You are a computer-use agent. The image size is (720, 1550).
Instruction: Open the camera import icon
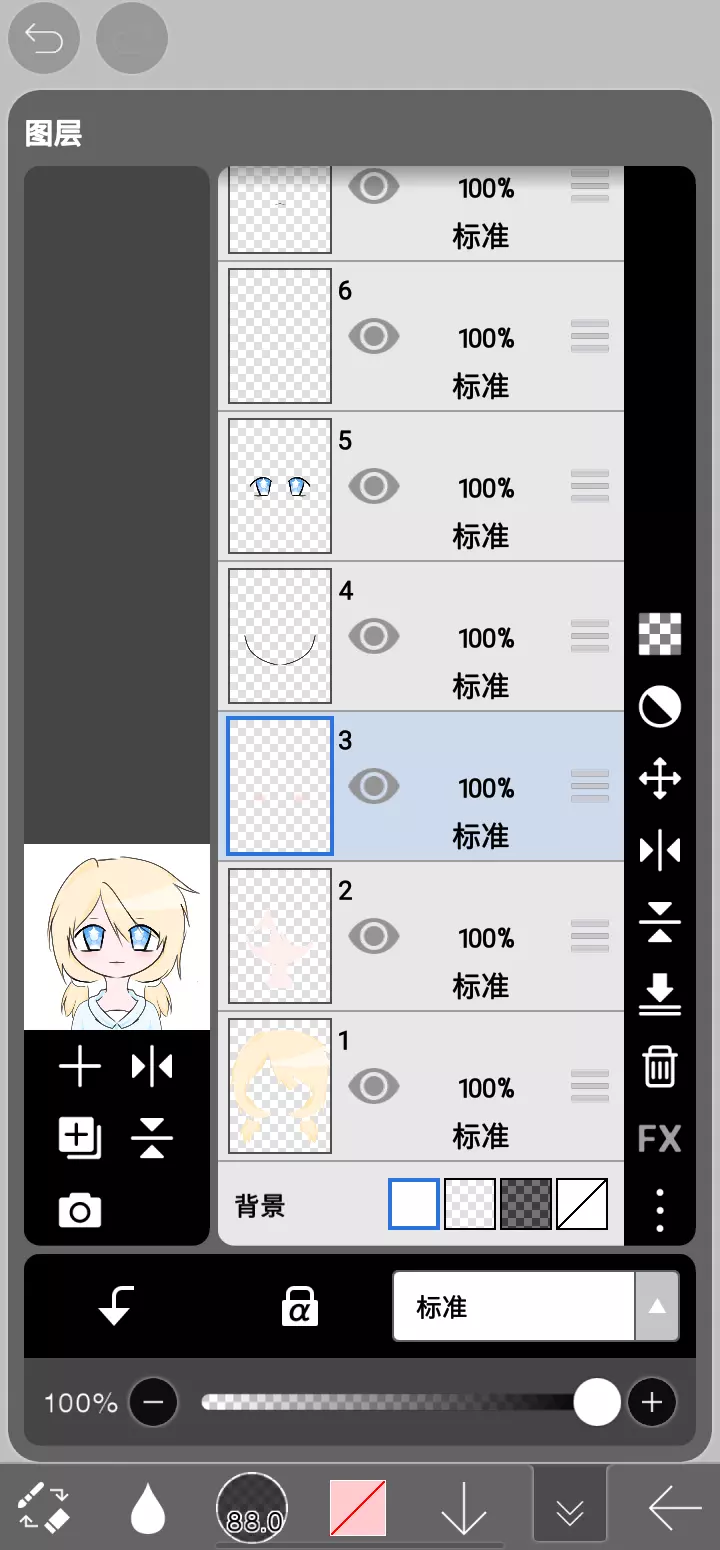coord(80,1211)
